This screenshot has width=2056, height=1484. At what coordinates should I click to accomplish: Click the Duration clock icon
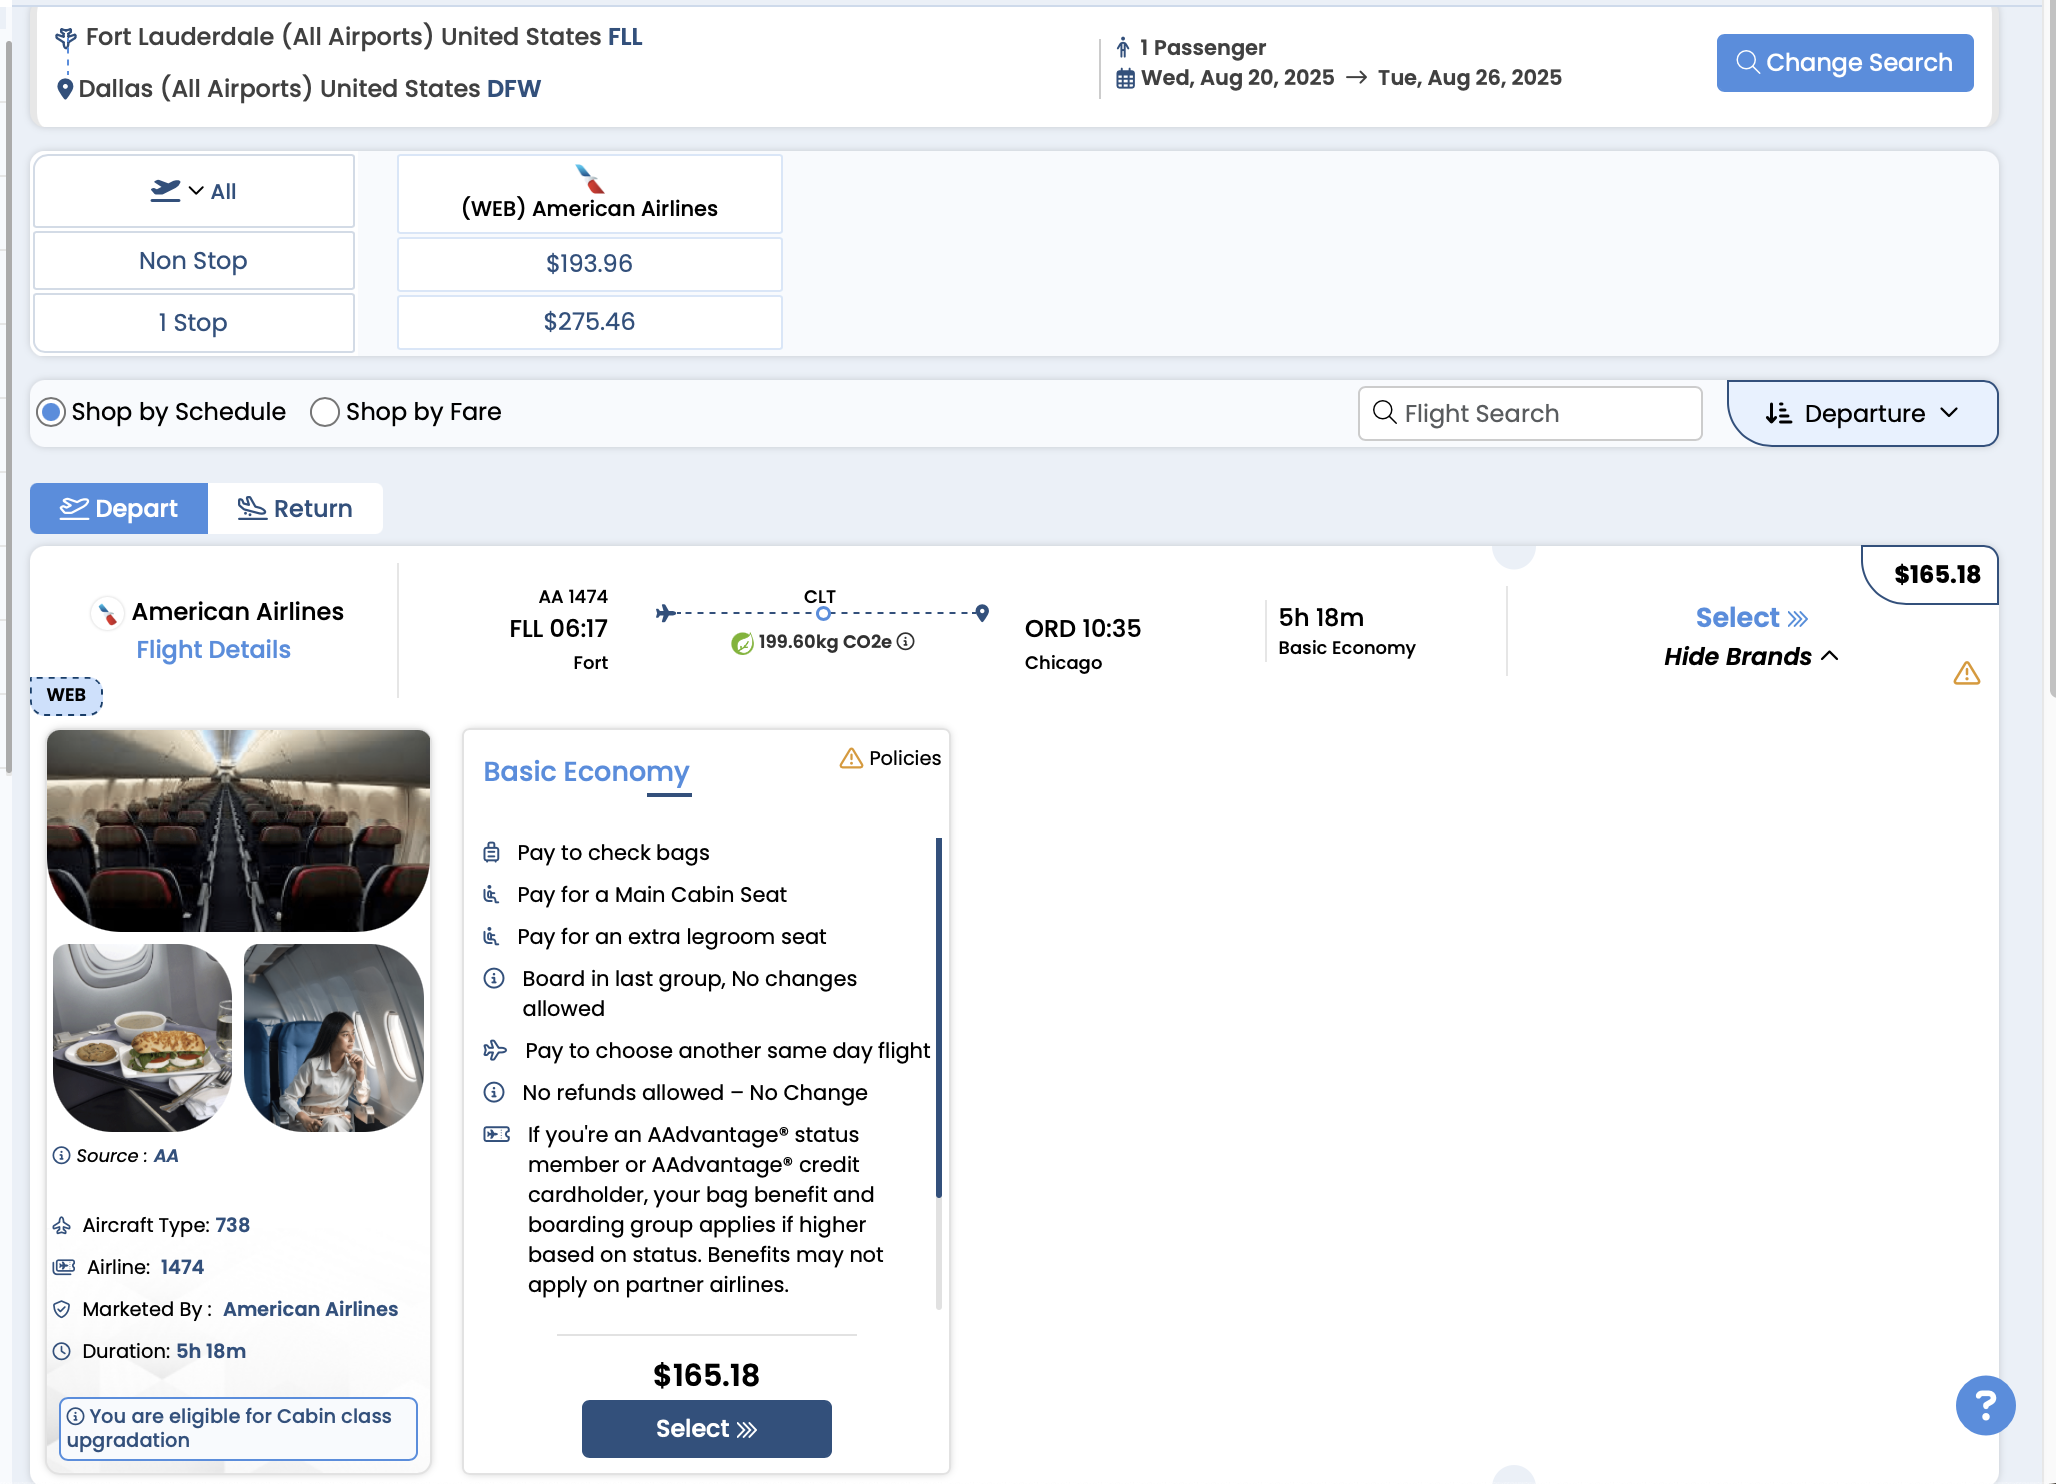tap(62, 1351)
